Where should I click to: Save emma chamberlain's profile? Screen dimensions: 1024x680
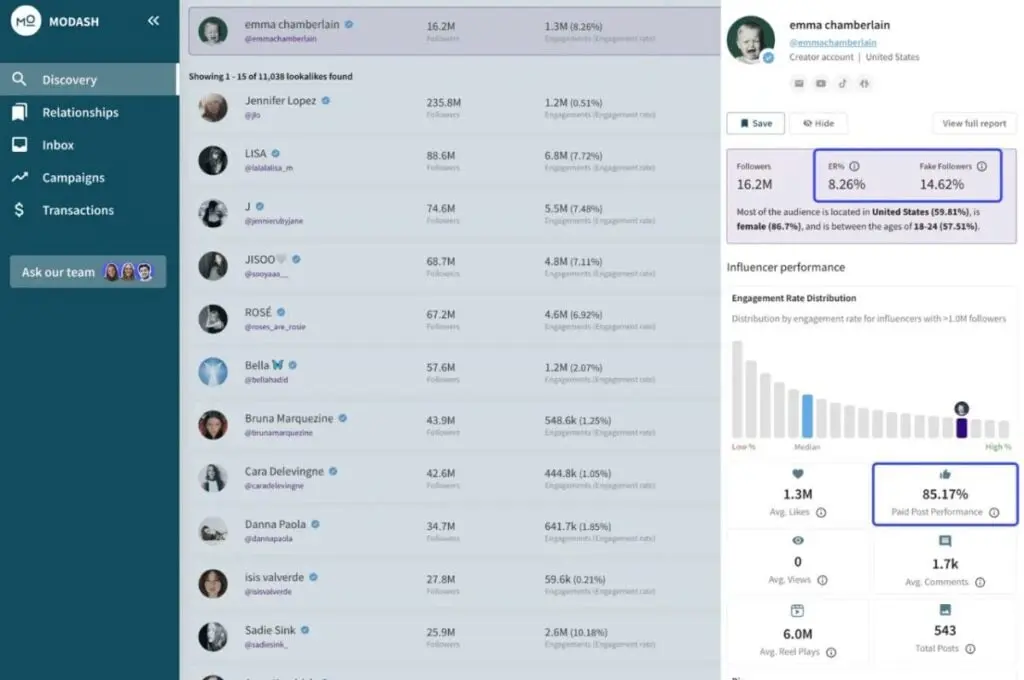pos(756,123)
